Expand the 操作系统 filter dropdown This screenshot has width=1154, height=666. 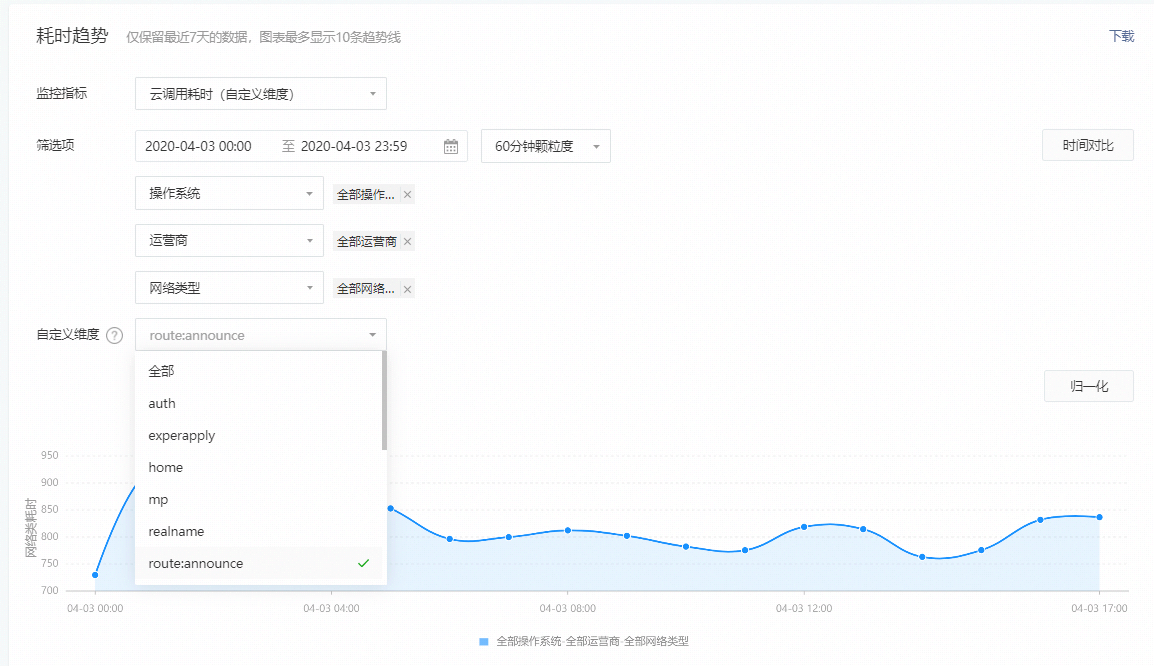[229, 193]
